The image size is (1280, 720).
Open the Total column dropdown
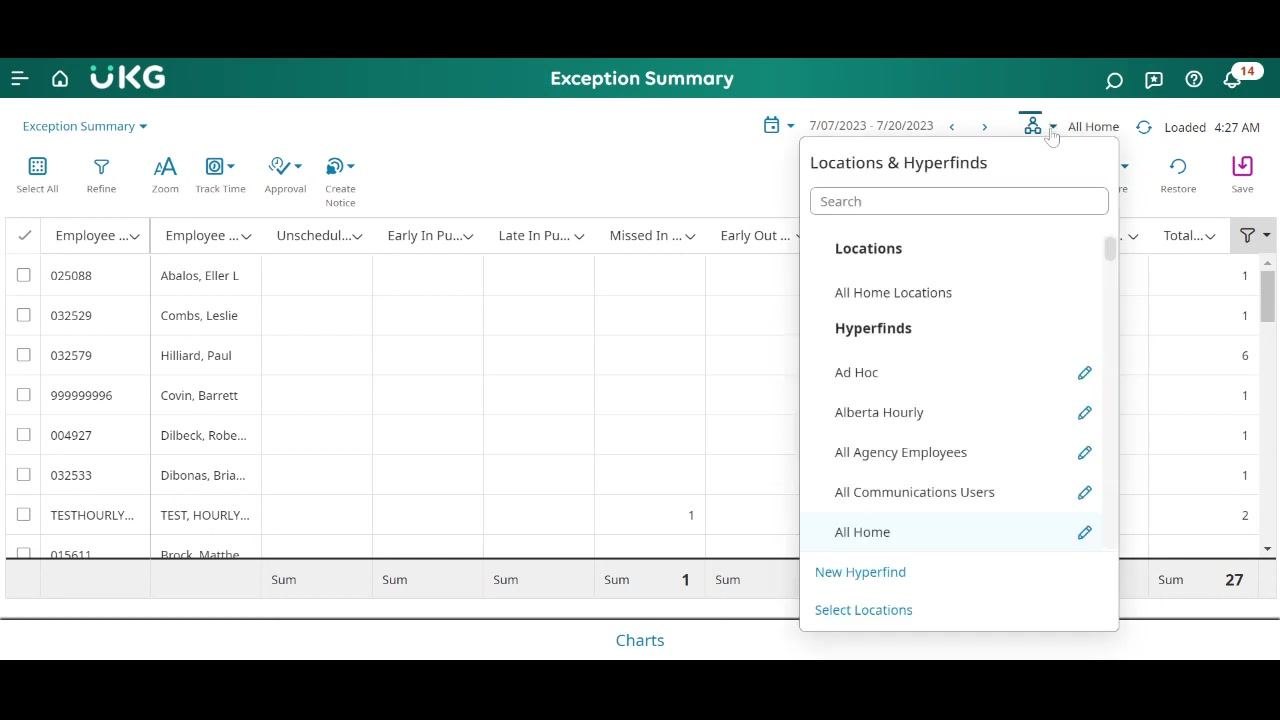pos(1210,236)
